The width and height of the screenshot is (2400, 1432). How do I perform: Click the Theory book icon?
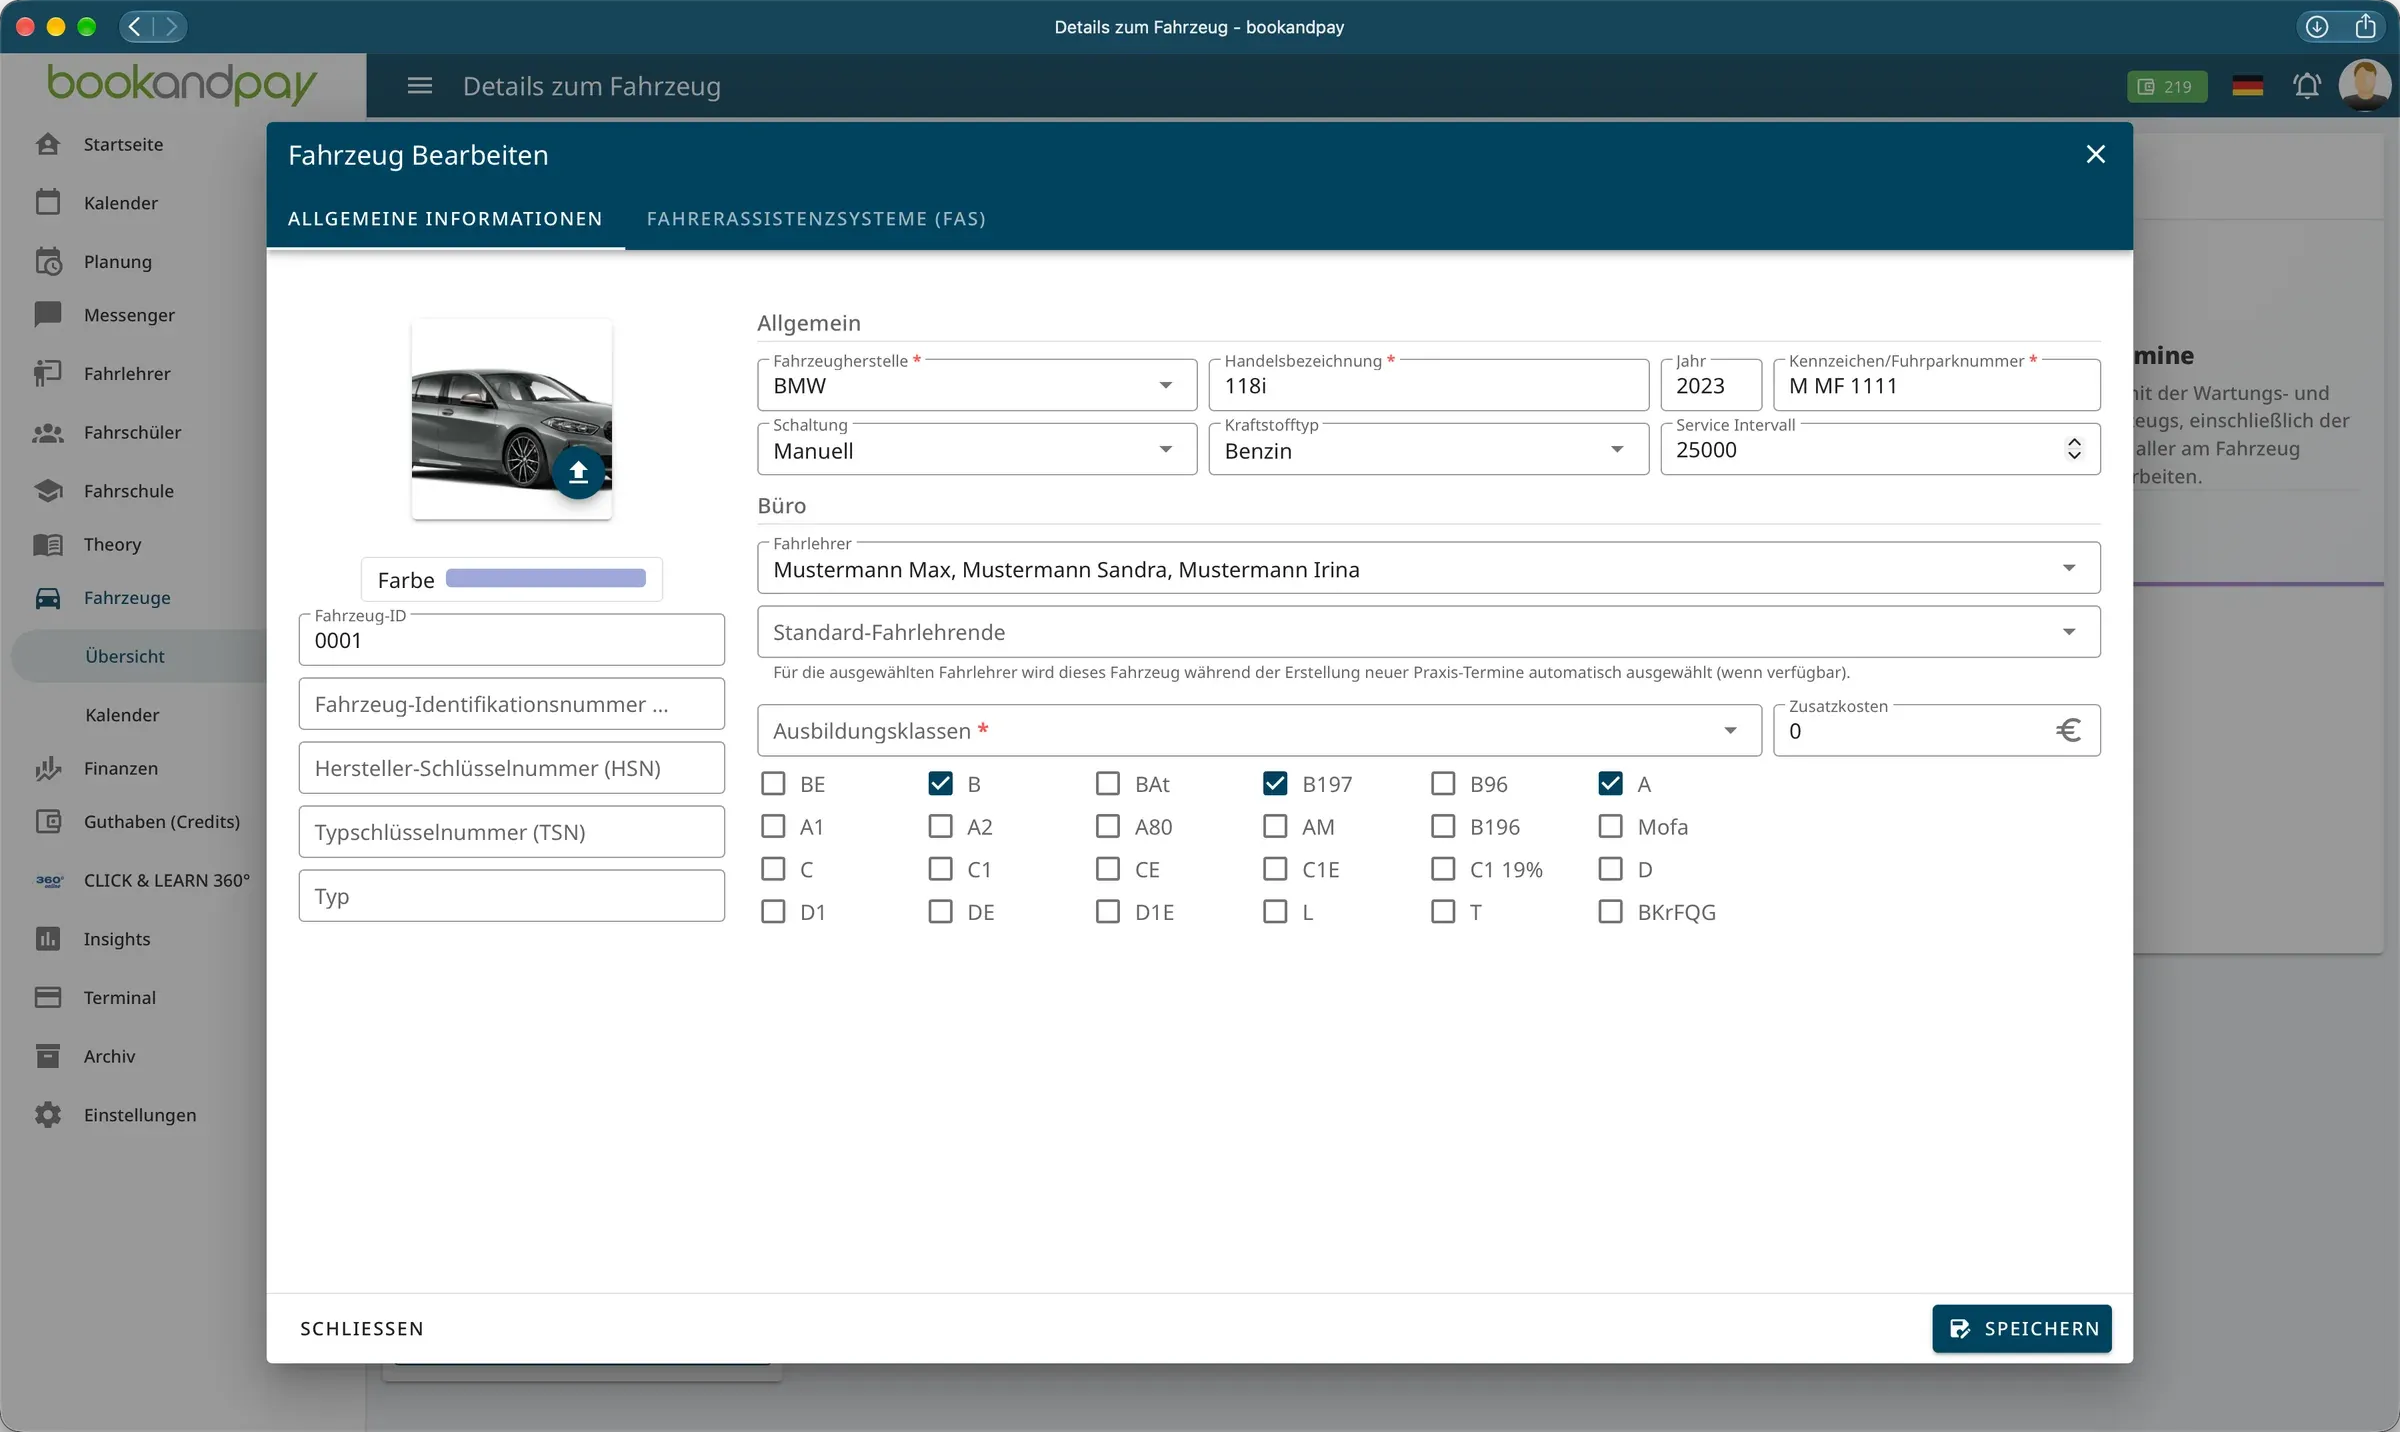coord(48,544)
